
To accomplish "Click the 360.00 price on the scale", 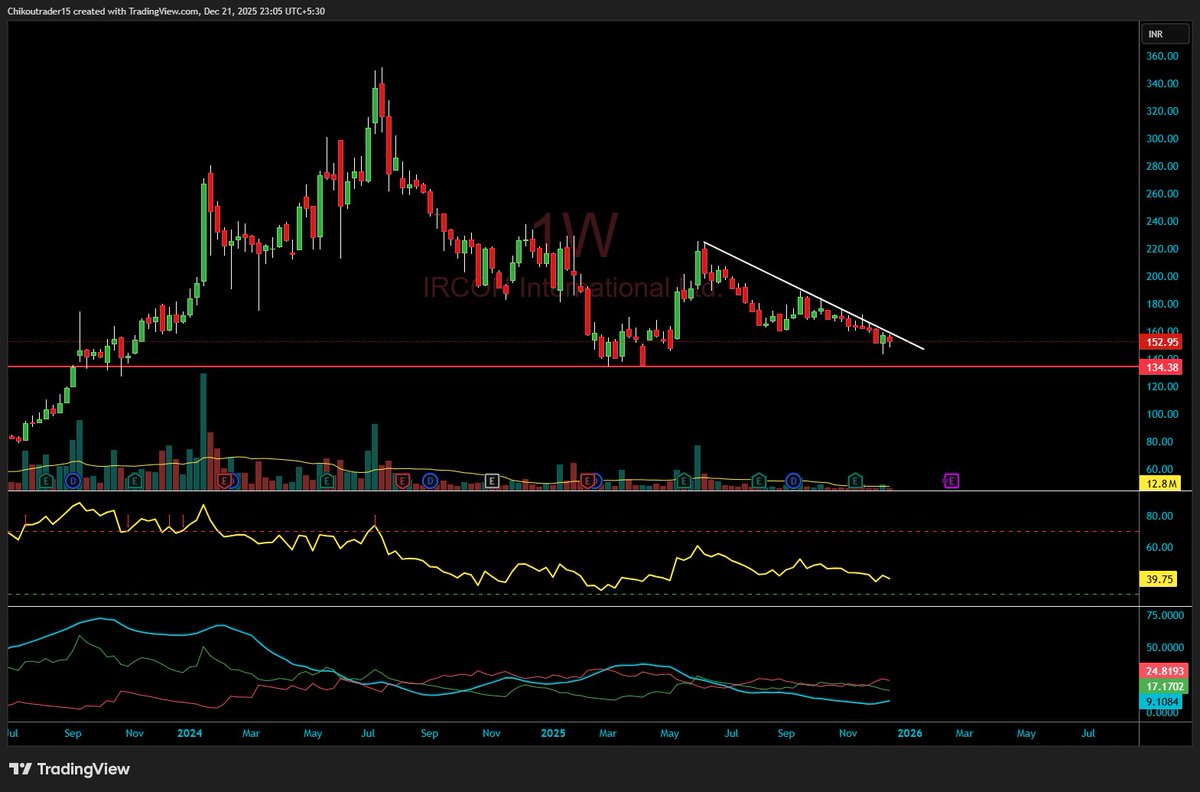I will [x=1162, y=58].
